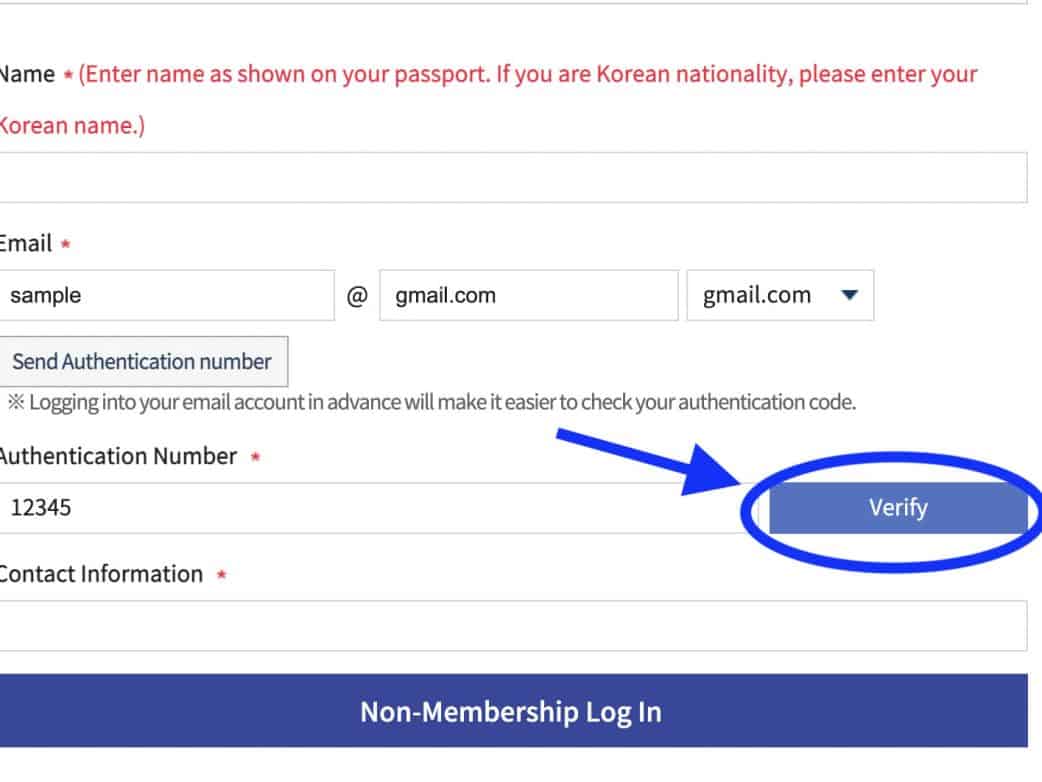Viewport: 1042px width, 782px height.
Task: Click the email domain text field
Action: (528, 295)
